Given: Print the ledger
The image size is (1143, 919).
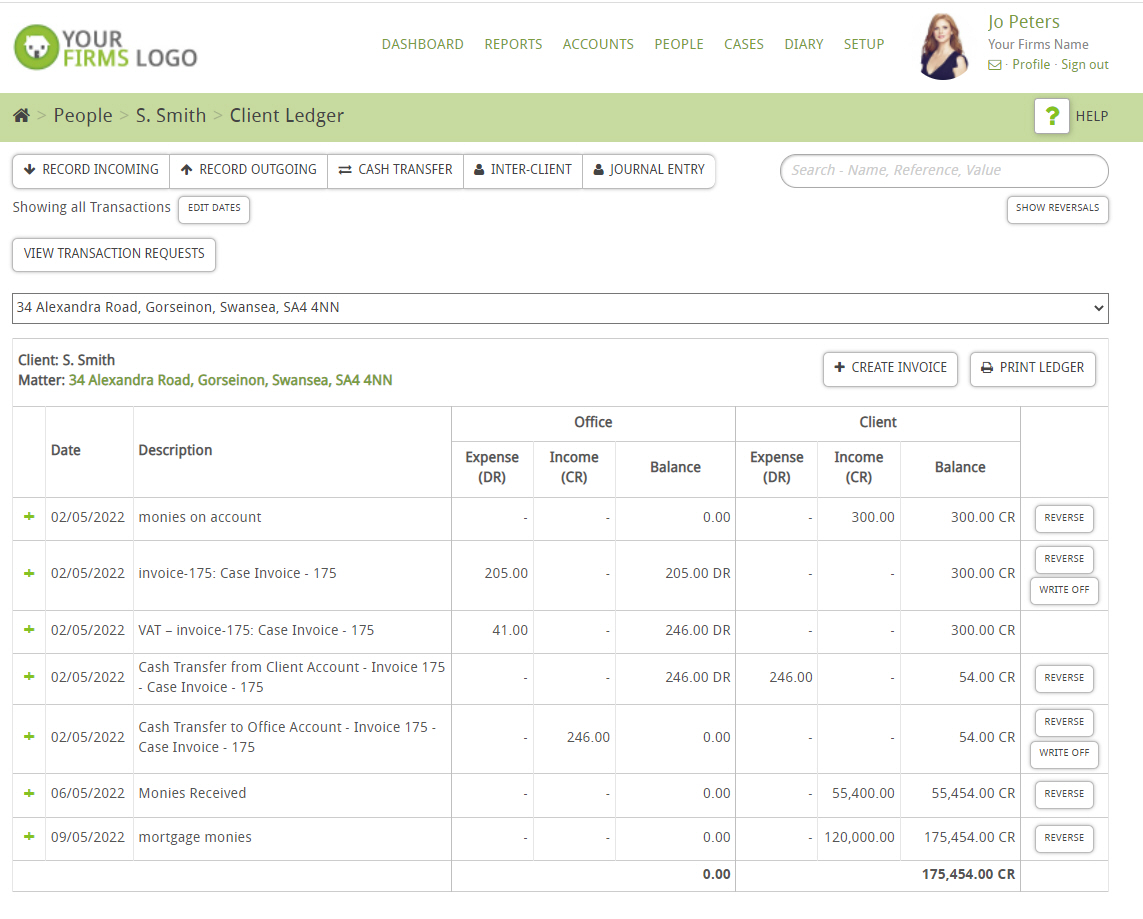Looking at the screenshot, I should pyautogui.click(x=1032, y=368).
